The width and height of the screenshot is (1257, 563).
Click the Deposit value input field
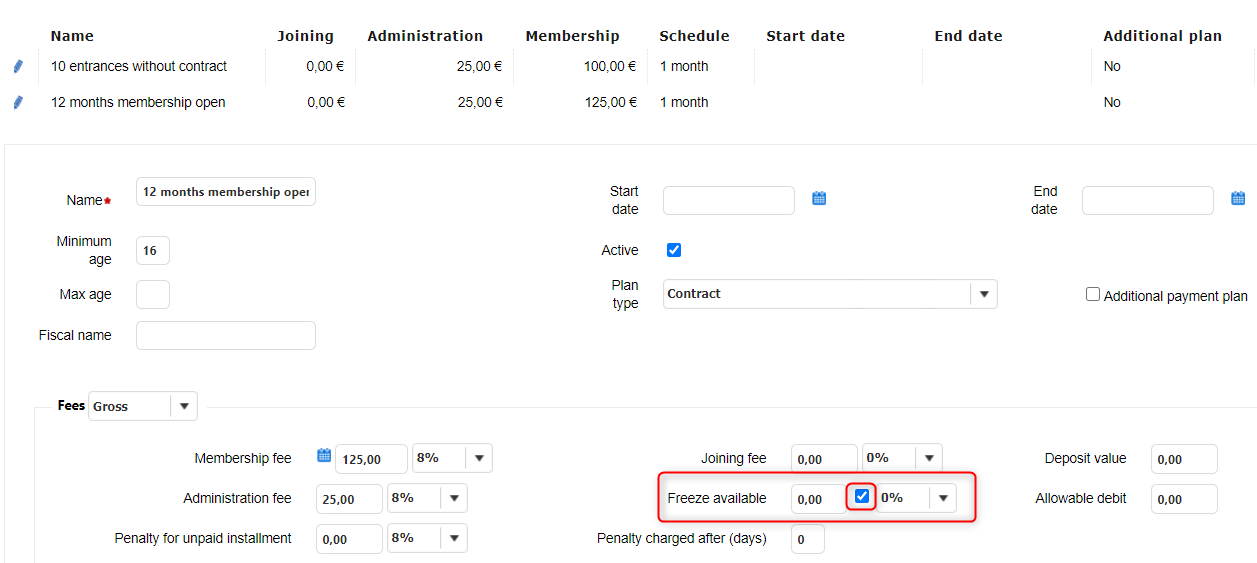pos(1184,459)
